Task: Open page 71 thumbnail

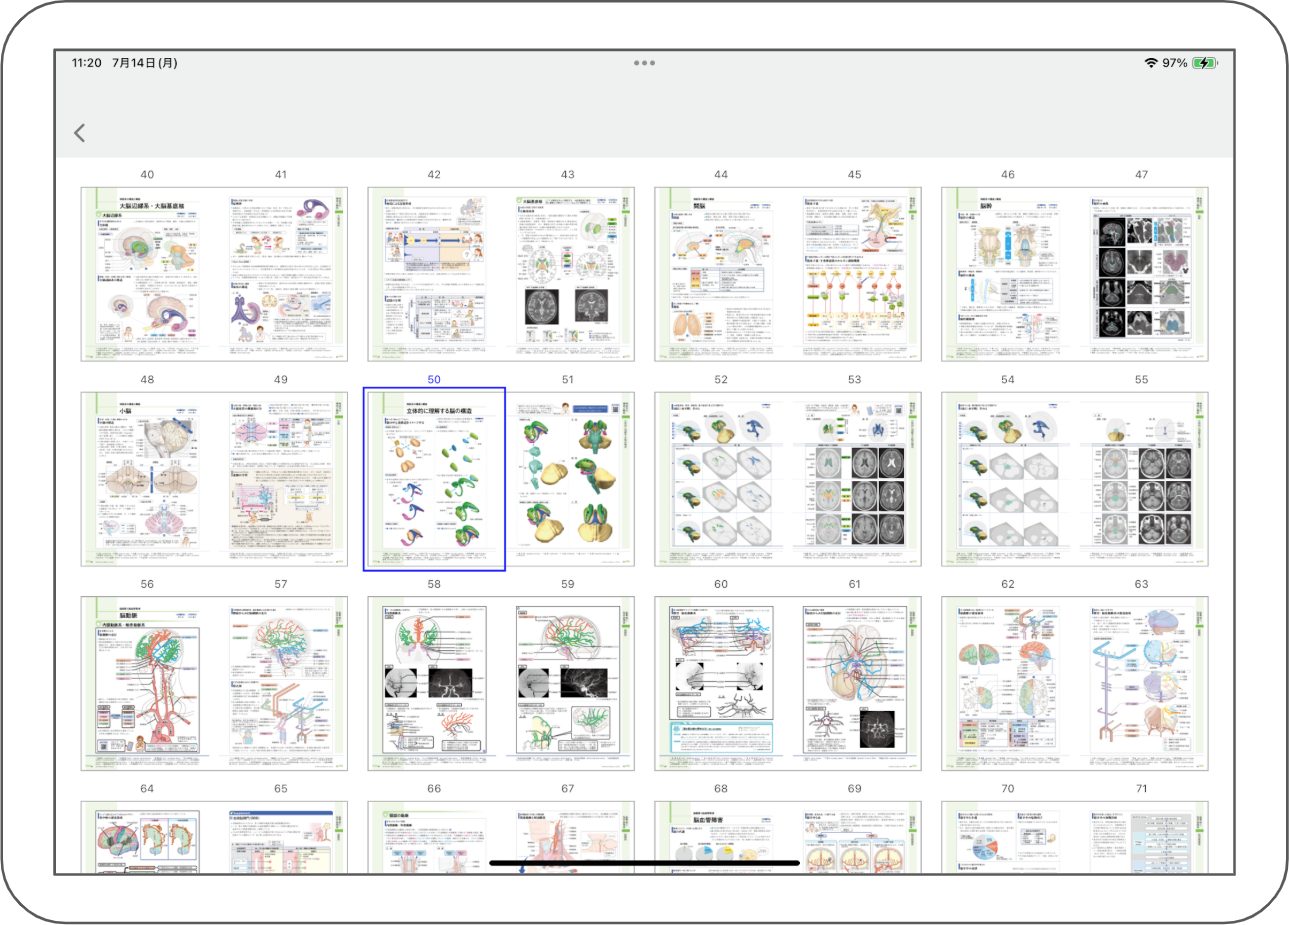Action: 1142,838
